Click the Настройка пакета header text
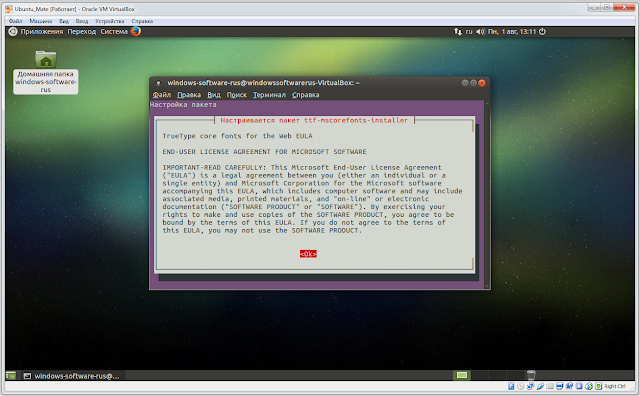 point(183,105)
